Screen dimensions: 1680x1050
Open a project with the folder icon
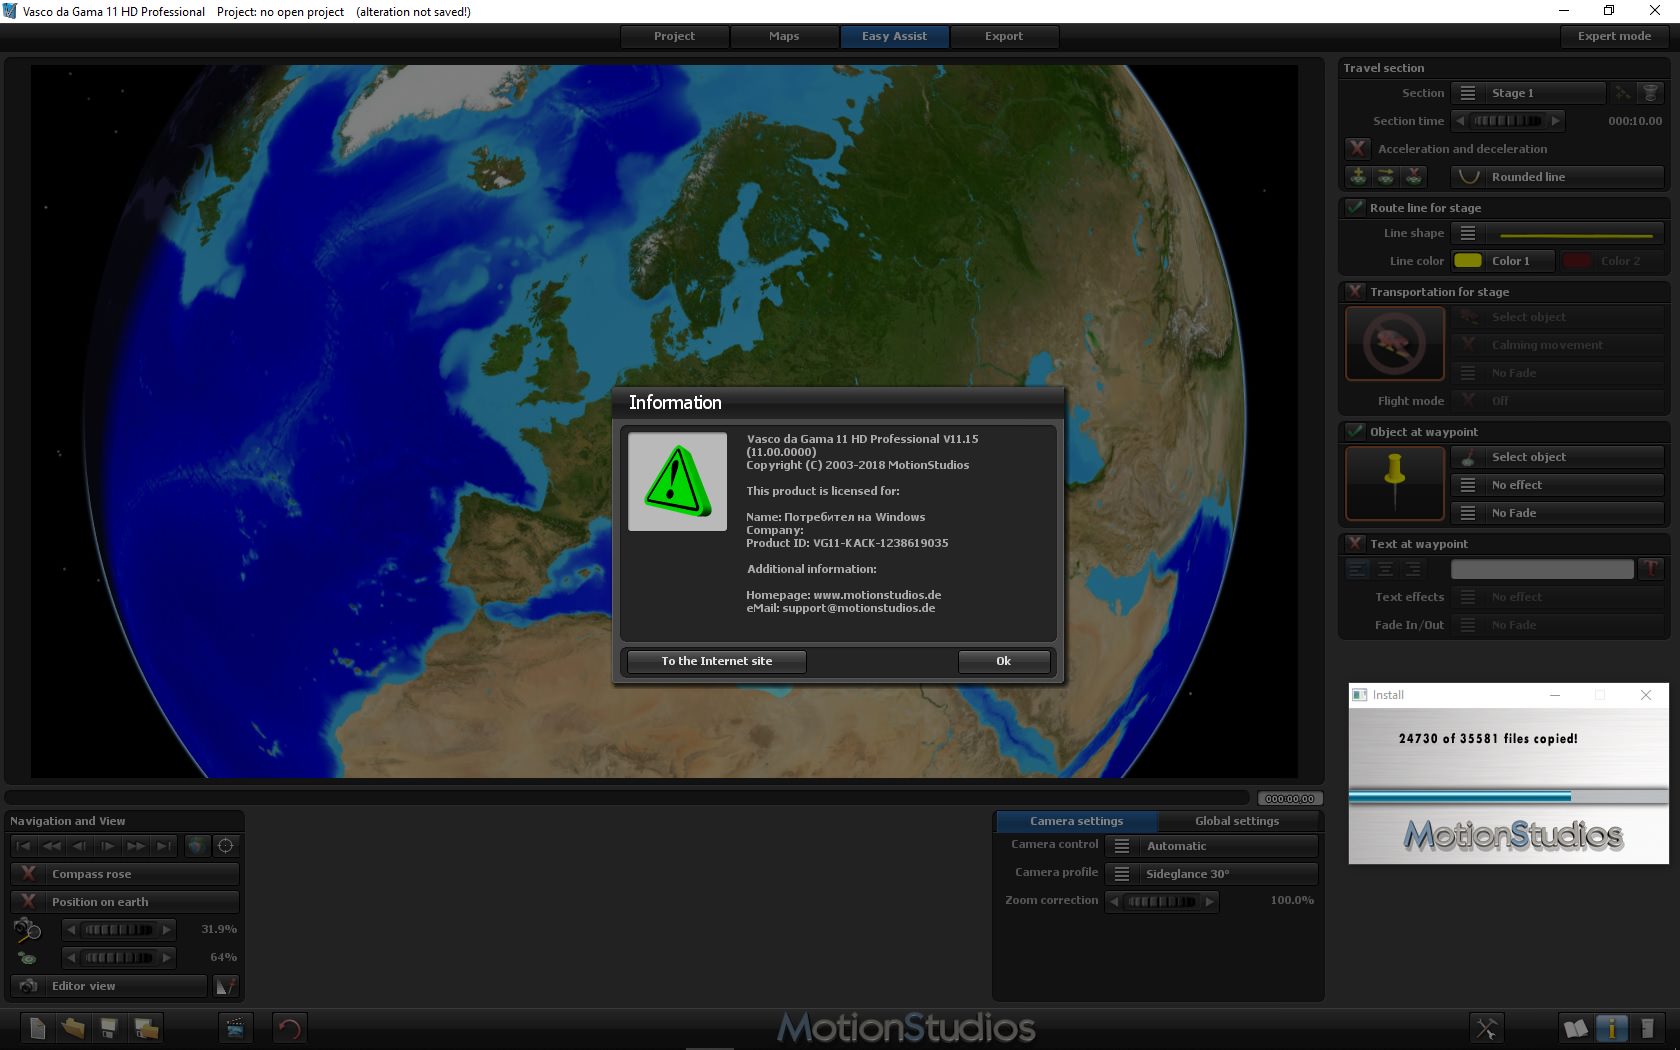tap(73, 1028)
